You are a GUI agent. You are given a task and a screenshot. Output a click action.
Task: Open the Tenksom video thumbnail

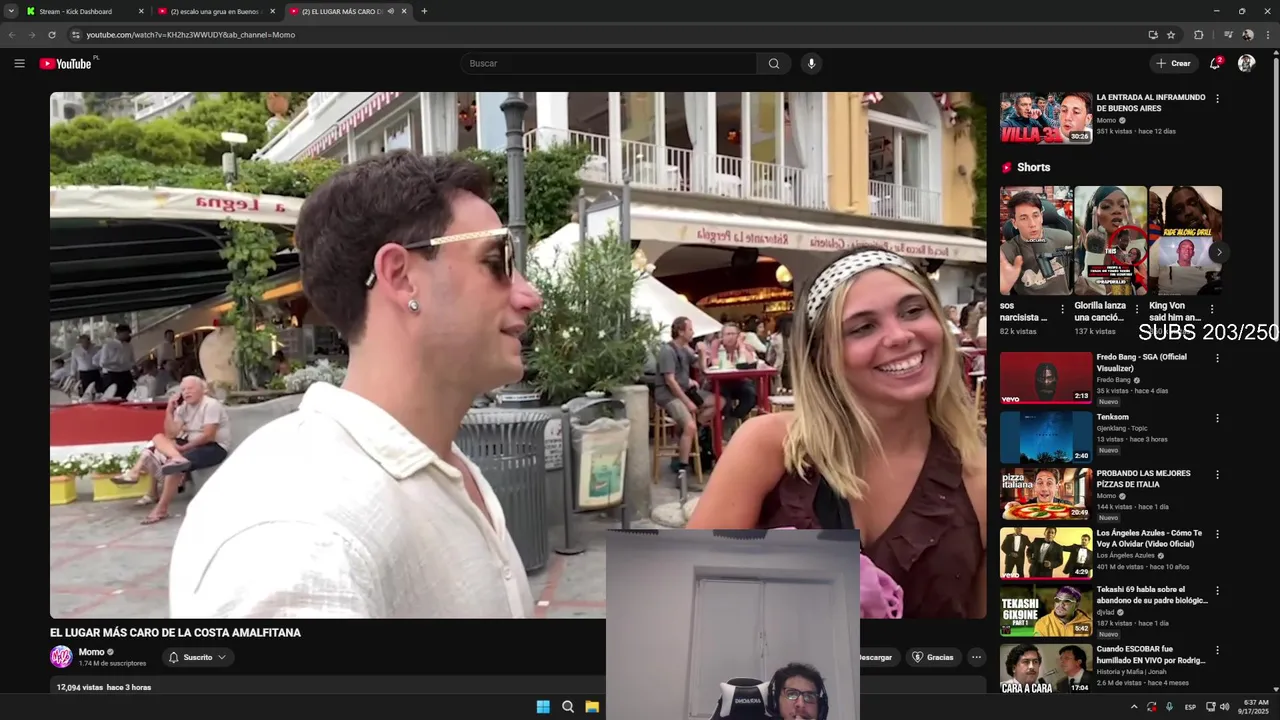pos(1046,437)
